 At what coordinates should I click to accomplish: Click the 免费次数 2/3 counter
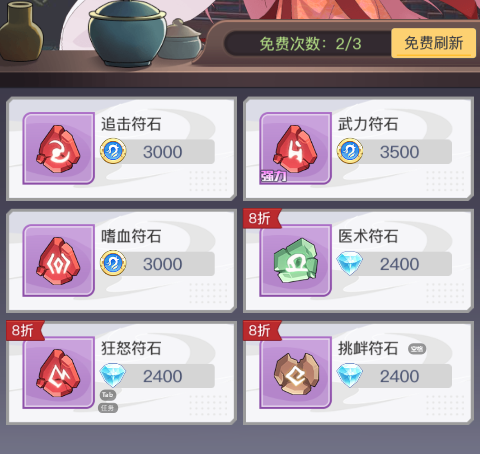point(310,44)
